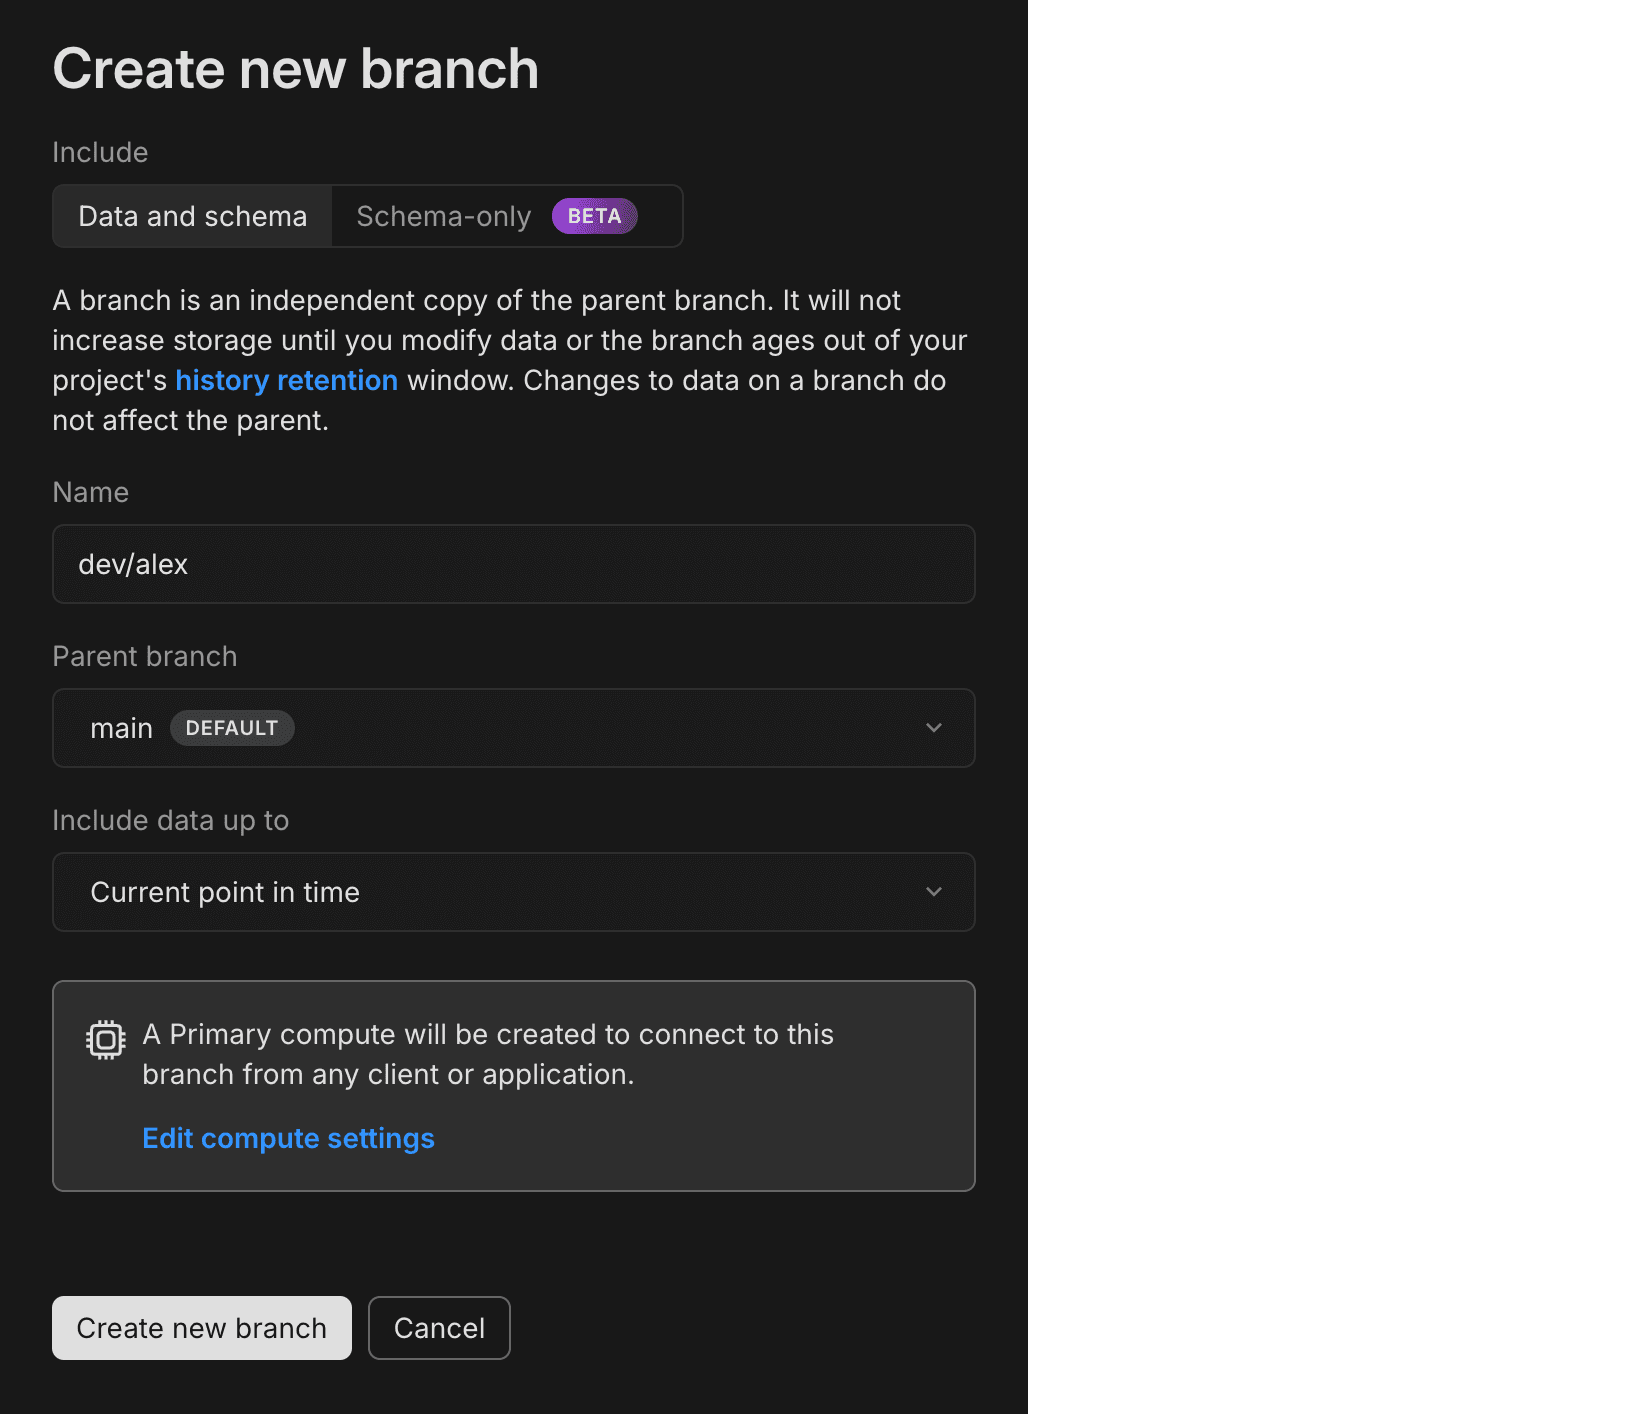Click the BETA badge on Schema-only

point(594,215)
